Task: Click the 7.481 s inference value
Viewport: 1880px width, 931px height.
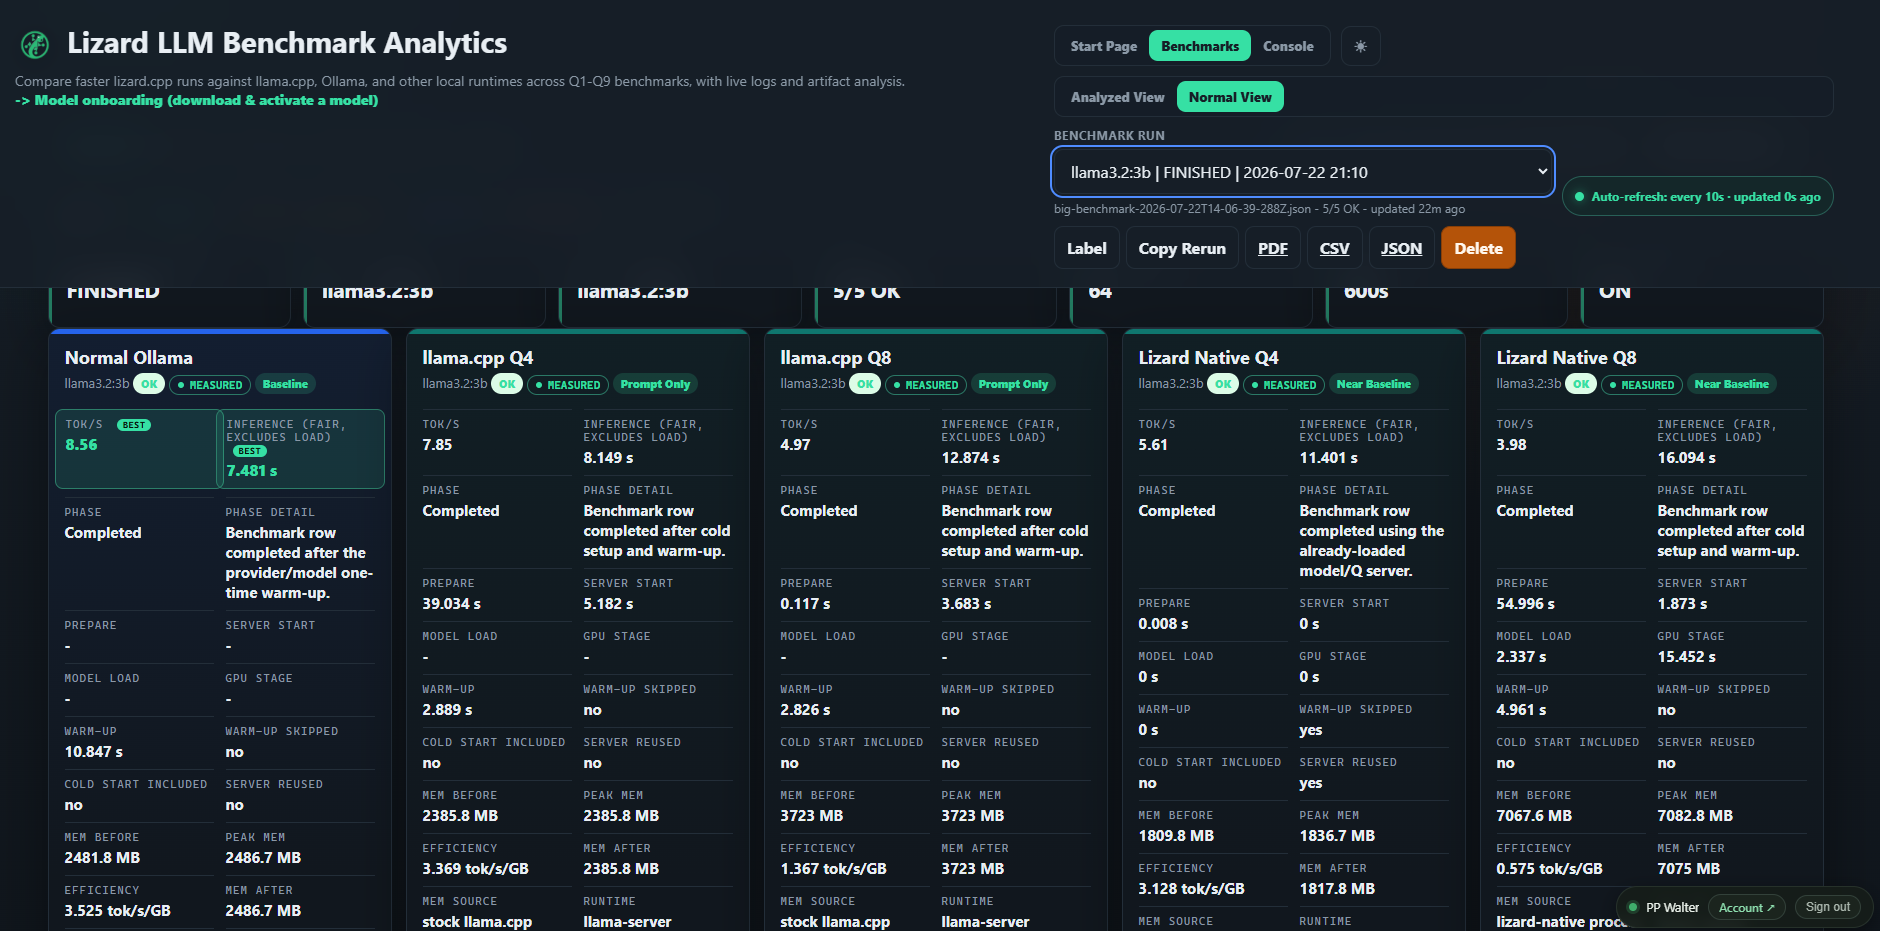Action: [252, 471]
